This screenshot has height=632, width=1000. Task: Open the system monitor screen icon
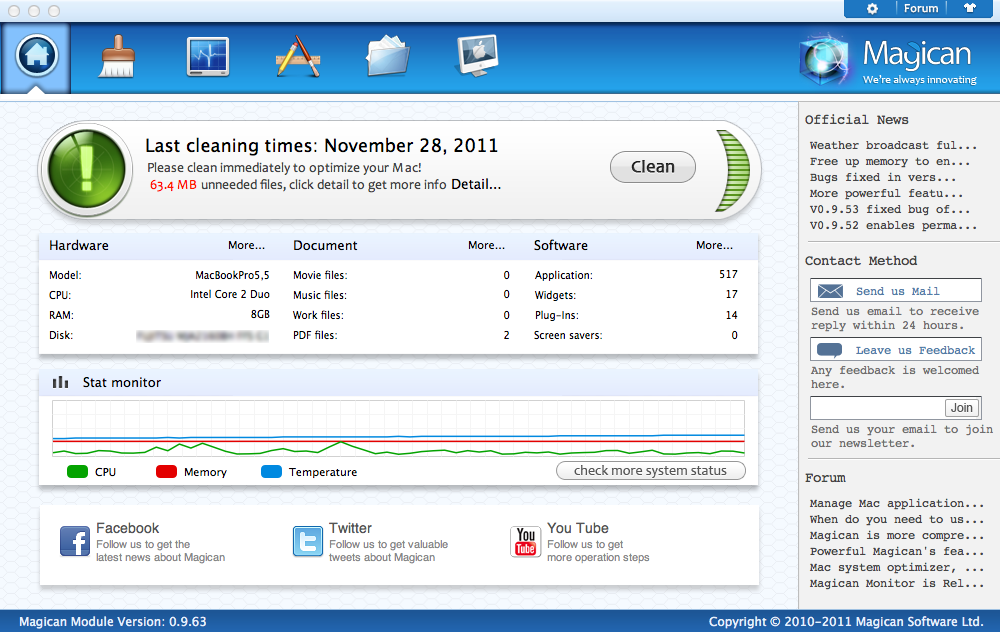207,57
